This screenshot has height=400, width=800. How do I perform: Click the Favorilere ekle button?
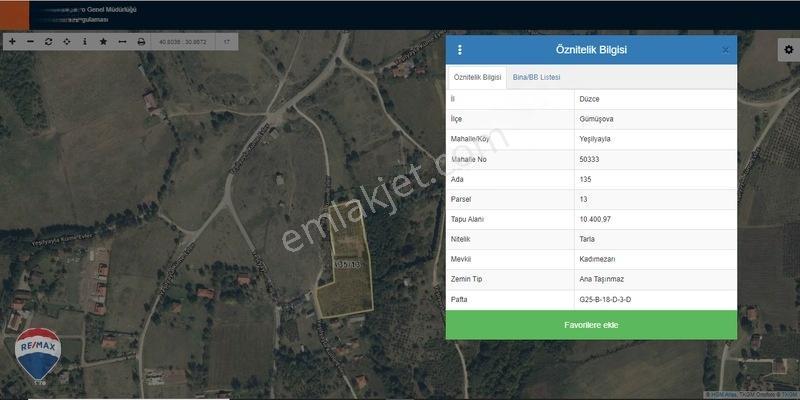click(x=591, y=325)
